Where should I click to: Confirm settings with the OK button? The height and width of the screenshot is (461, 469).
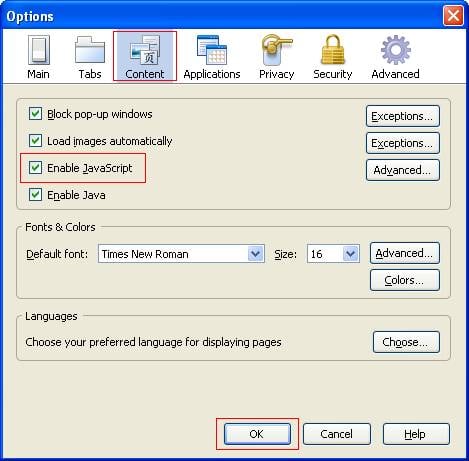[257, 434]
